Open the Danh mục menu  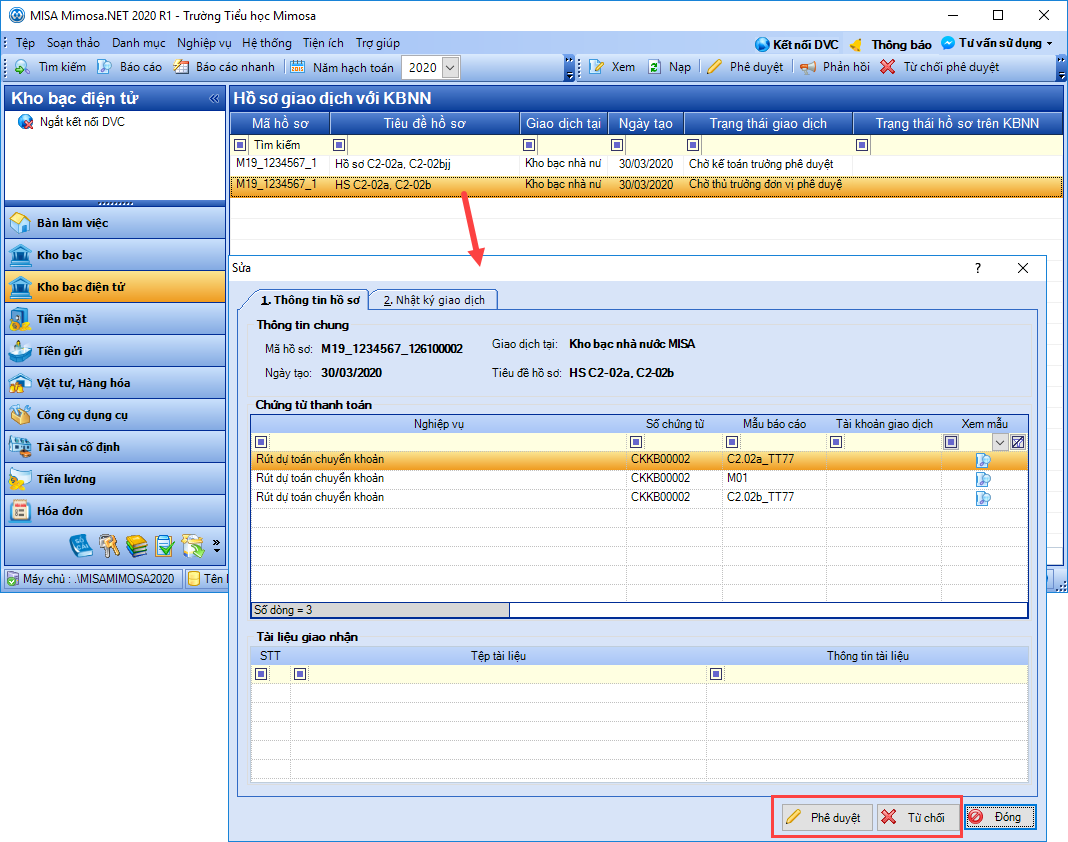point(138,43)
